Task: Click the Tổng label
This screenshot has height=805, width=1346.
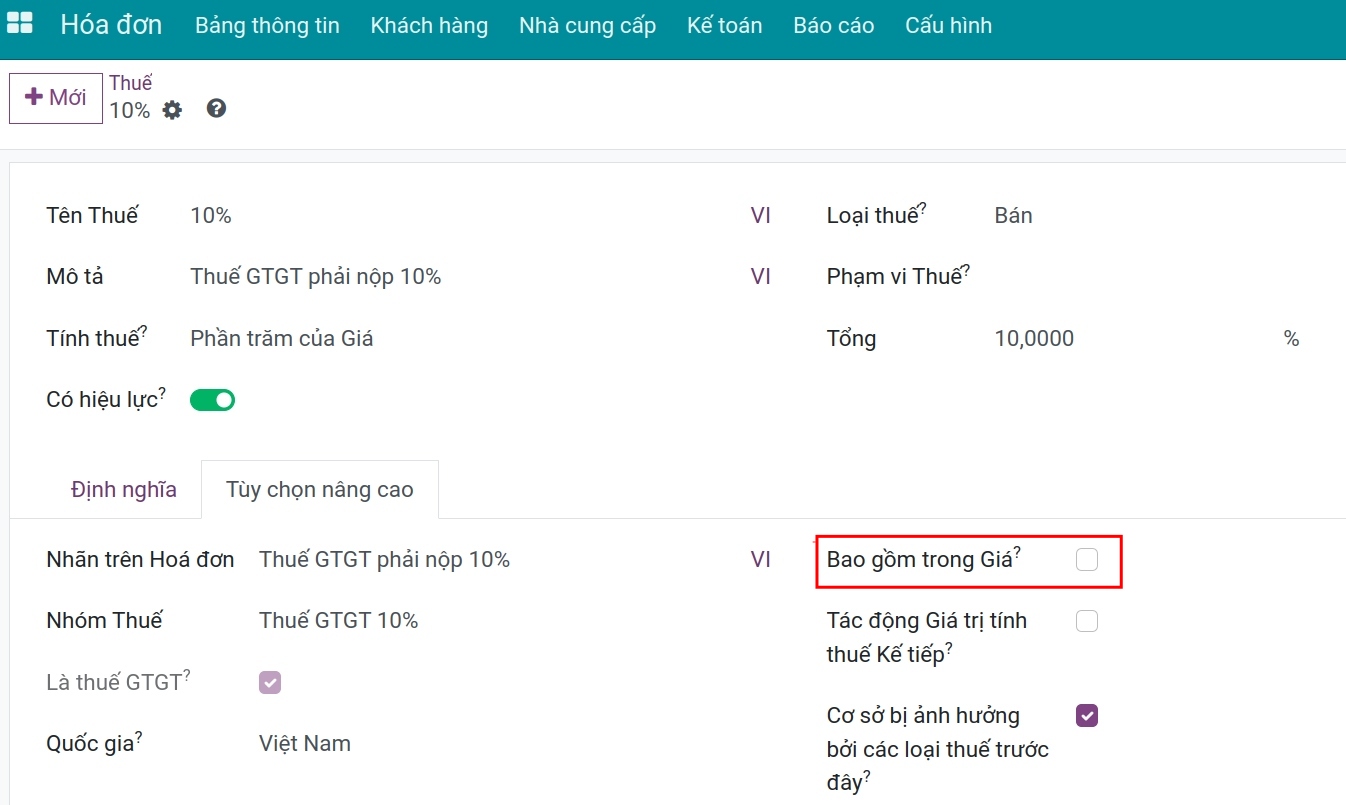Action: click(851, 338)
